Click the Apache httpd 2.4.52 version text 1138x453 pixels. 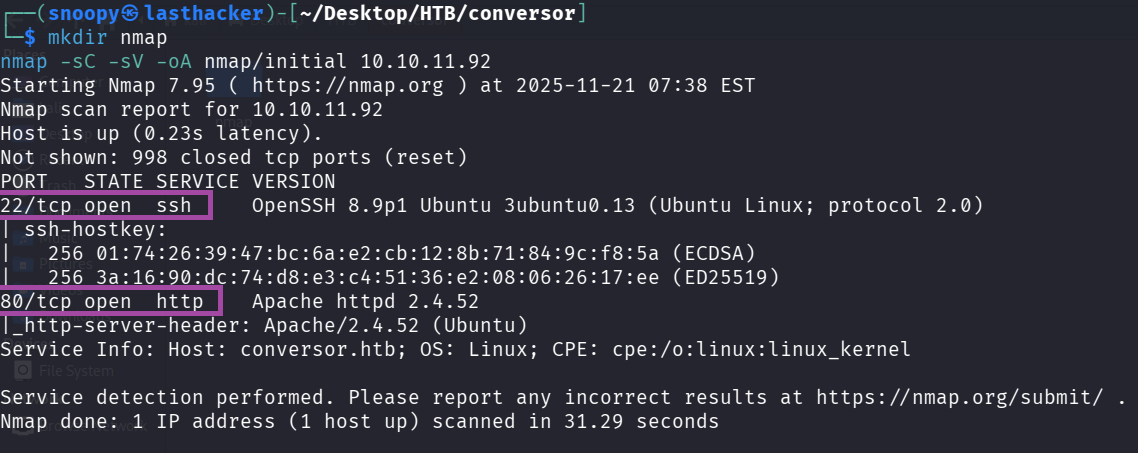pyautogui.click(x=365, y=301)
